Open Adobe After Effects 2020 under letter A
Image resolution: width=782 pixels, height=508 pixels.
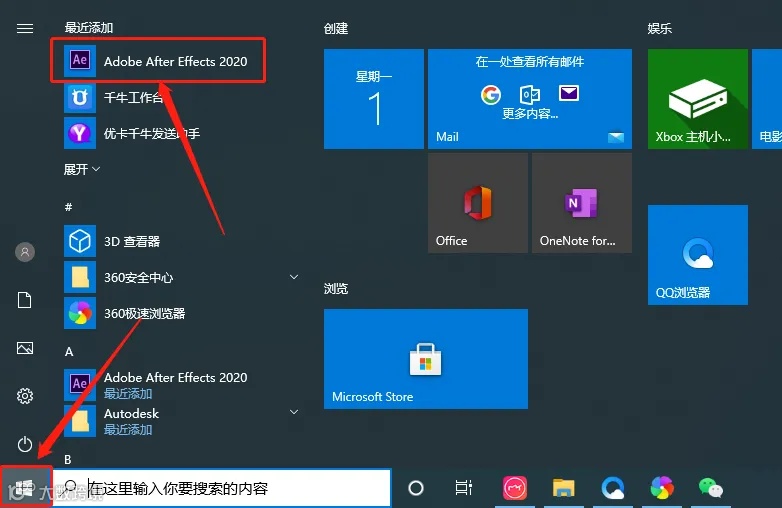pyautogui.click(x=157, y=384)
